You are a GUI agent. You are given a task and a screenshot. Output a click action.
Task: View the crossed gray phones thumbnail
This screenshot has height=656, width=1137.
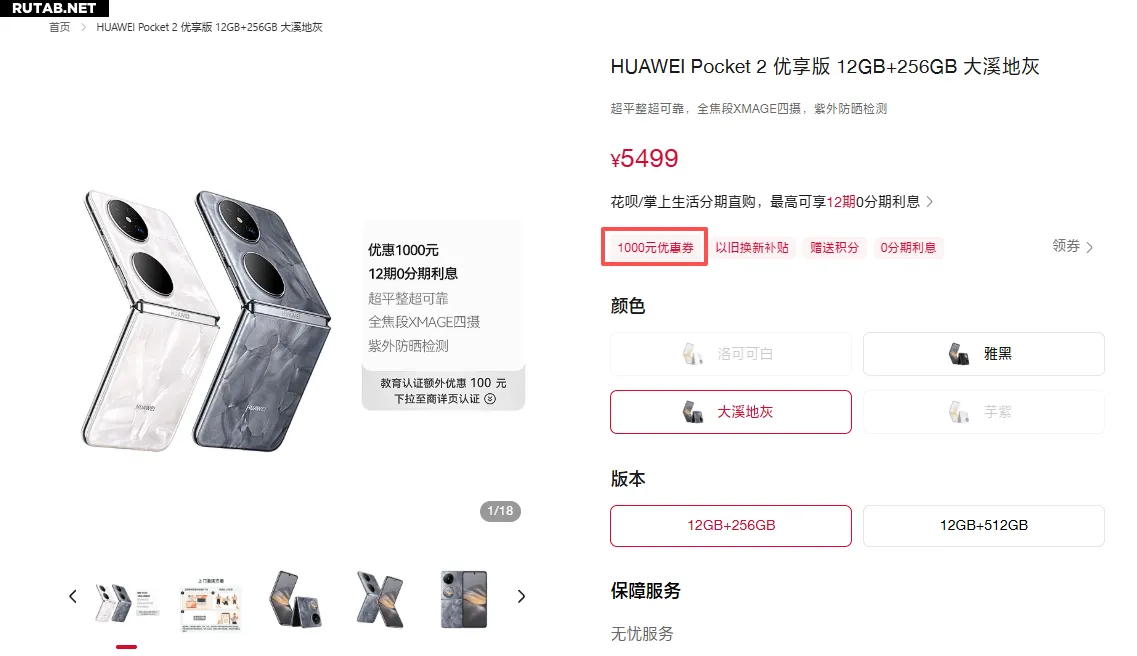[379, 599]
